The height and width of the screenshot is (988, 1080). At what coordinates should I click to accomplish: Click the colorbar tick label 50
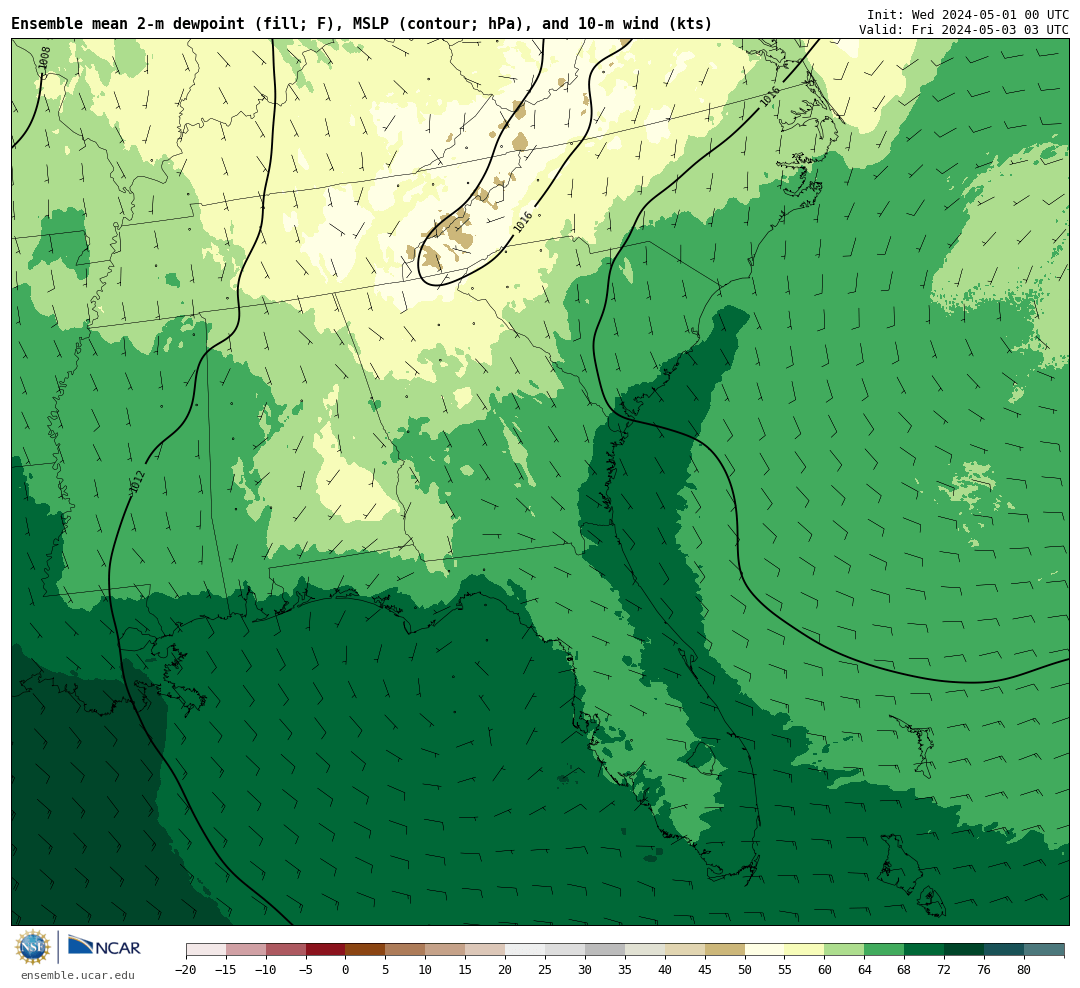tap(745, 970)
